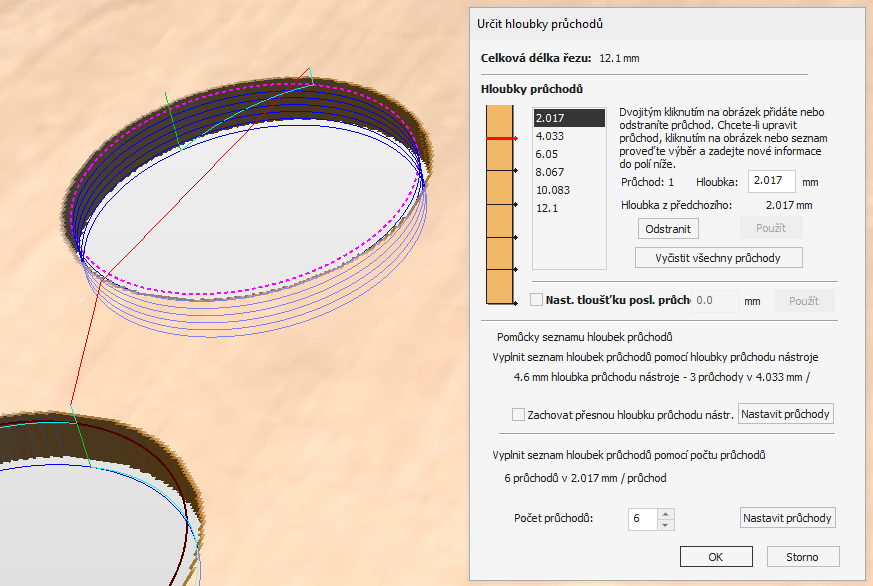Decrease Počet průchodů with down arrow

point(667,524)
